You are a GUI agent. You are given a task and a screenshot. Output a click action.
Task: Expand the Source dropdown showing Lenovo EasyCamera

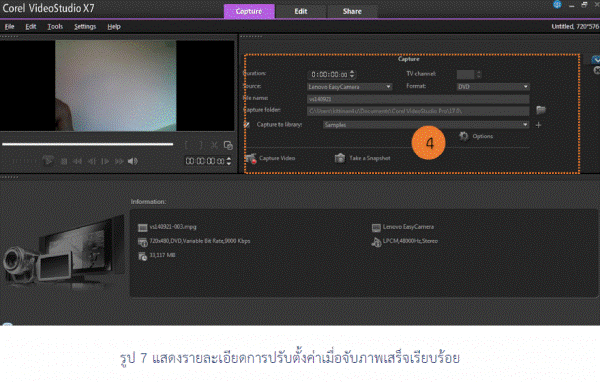(349, 87)
